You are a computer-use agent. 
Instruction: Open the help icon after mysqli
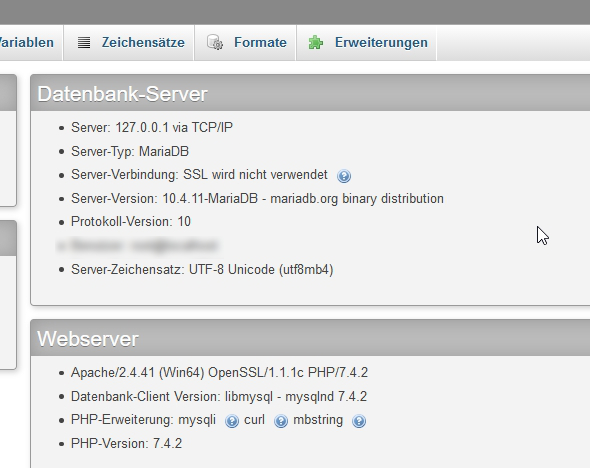232,421
